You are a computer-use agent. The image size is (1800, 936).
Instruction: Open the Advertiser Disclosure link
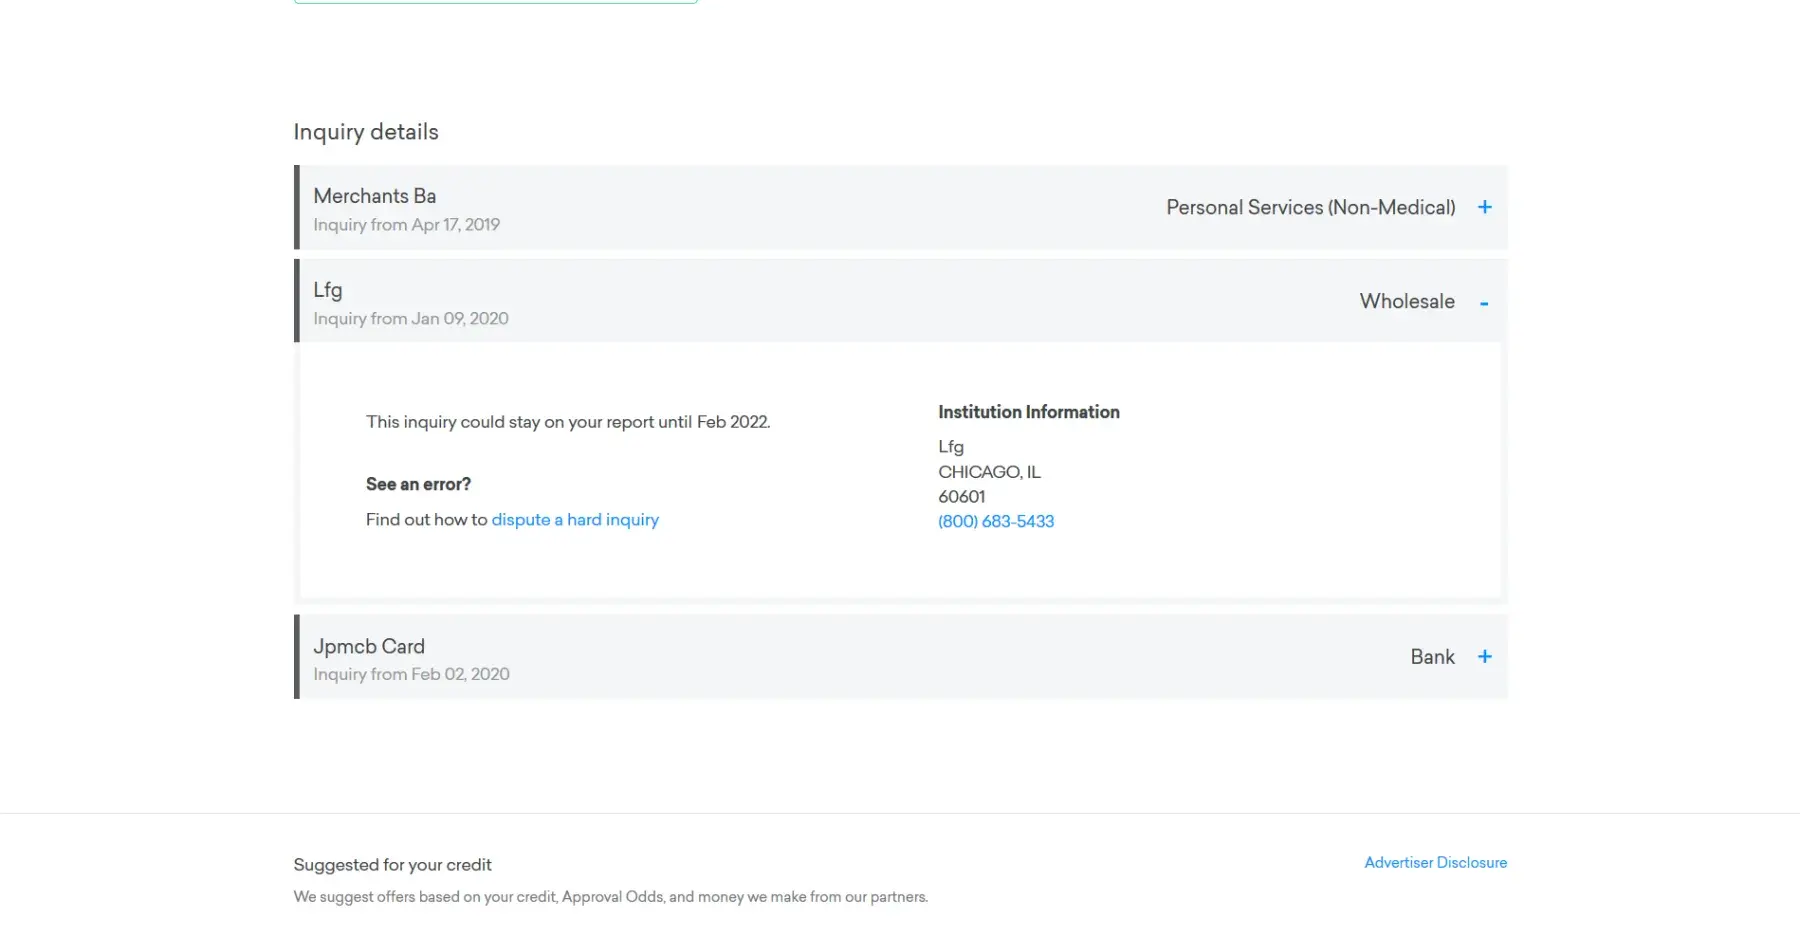click(x=1435, y=863)
